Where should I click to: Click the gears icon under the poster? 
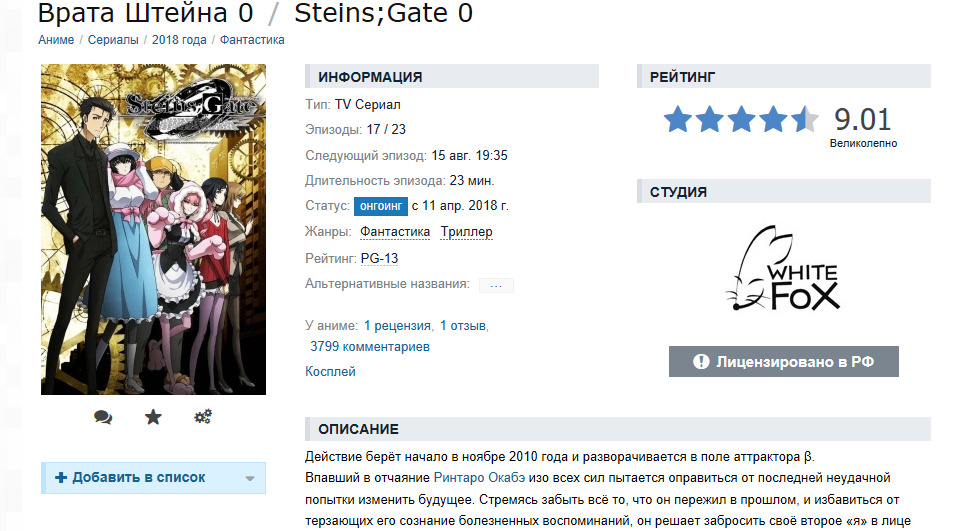203,417
